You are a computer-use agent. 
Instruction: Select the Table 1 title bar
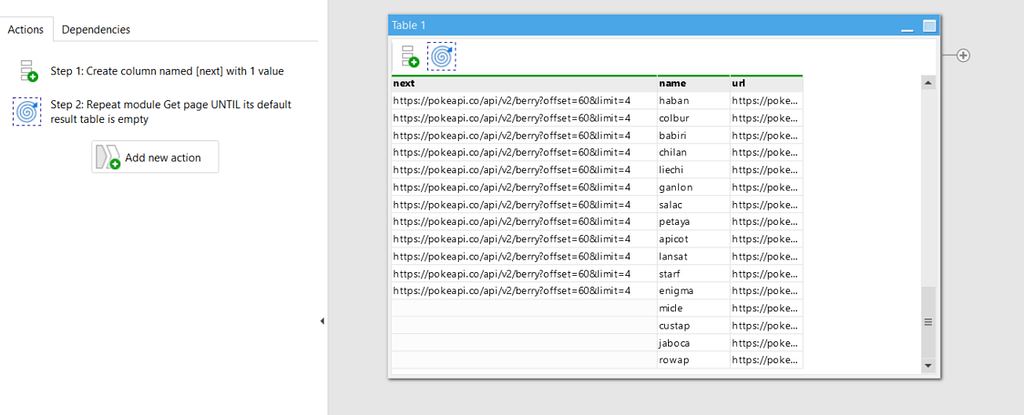tap(664, 25)
